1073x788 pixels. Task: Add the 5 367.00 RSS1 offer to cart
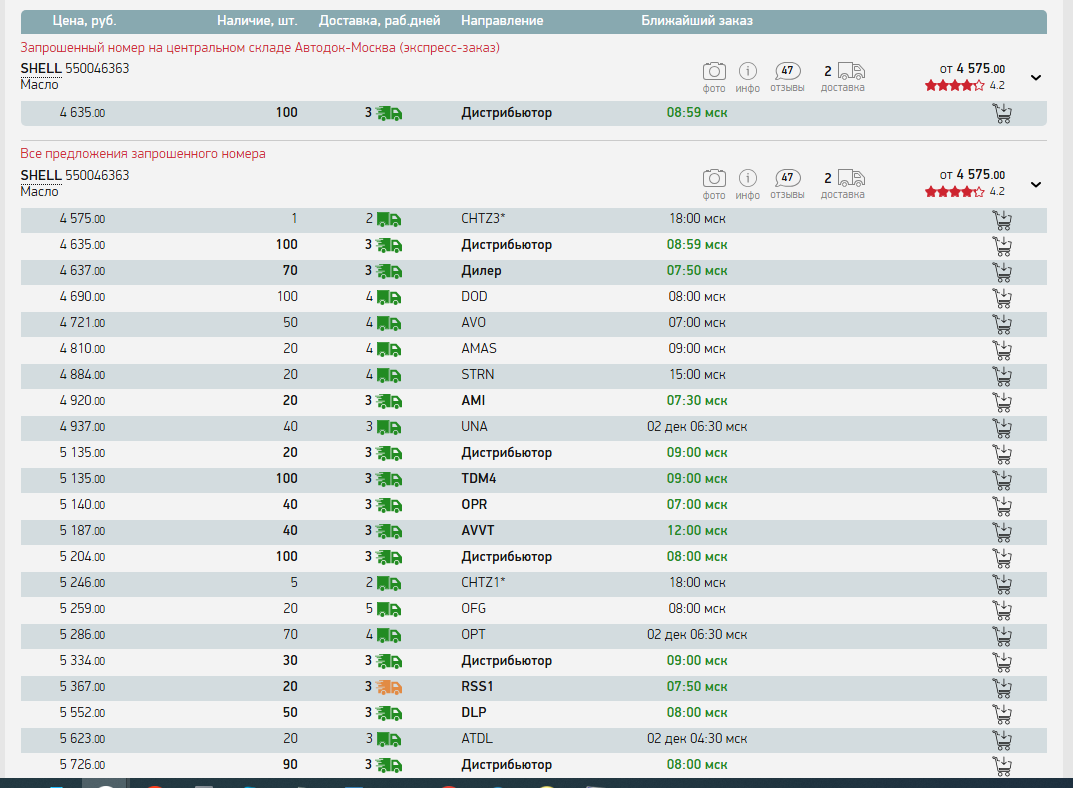click(x=1002, y=688)
